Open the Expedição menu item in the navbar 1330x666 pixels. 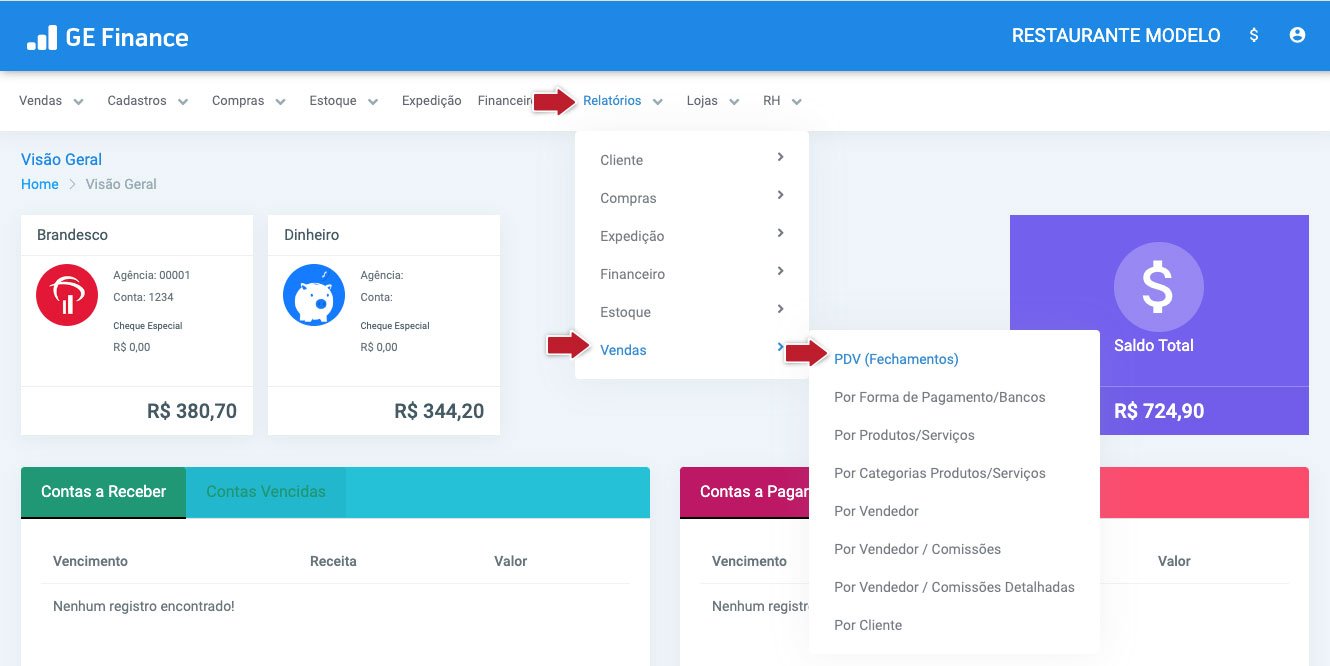431,101
